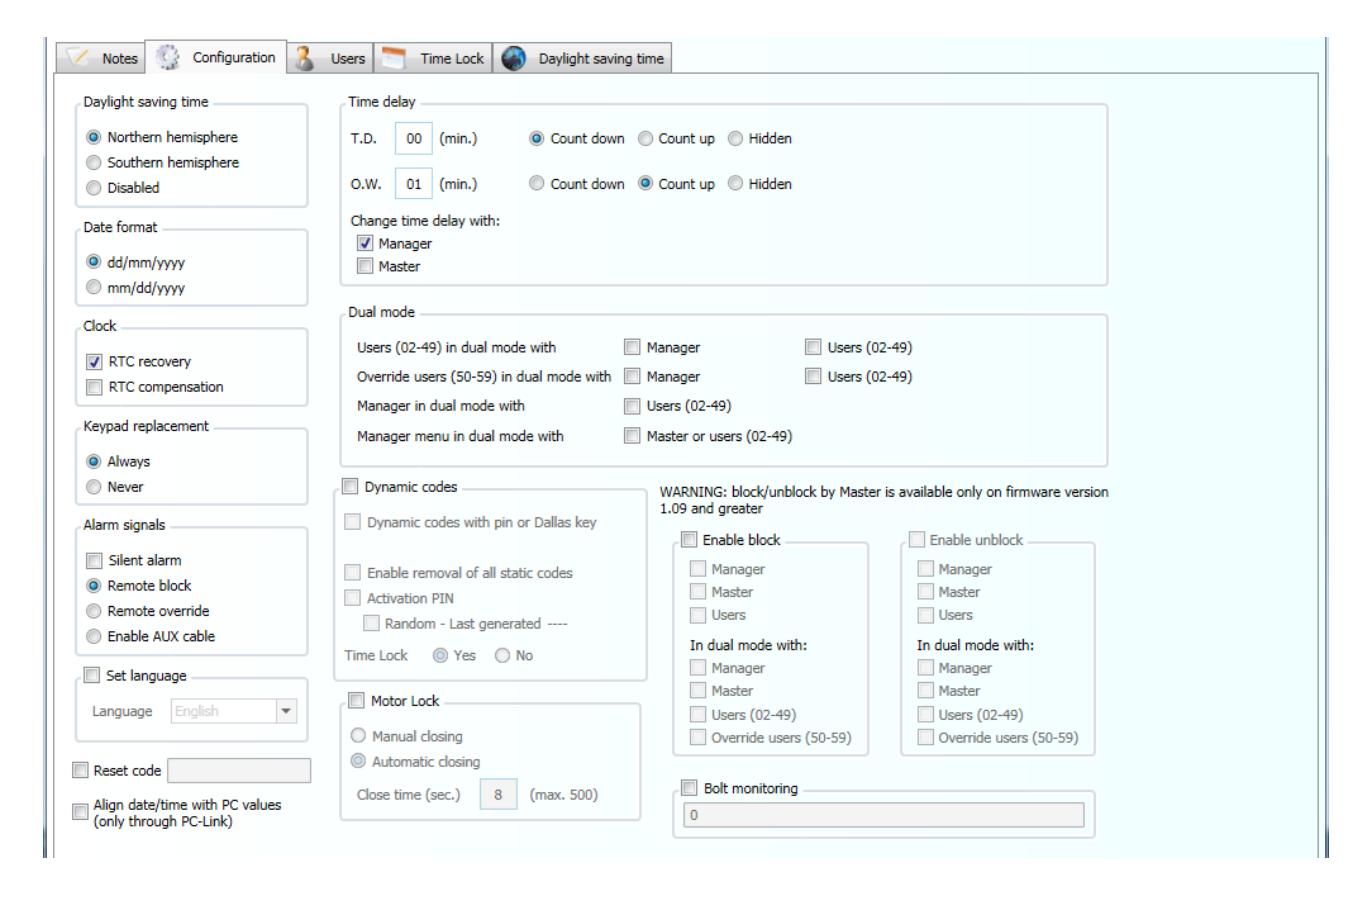Click the Bolt monitoring value field
Screen dimensions: 1369x902
[x=883, y=815]
